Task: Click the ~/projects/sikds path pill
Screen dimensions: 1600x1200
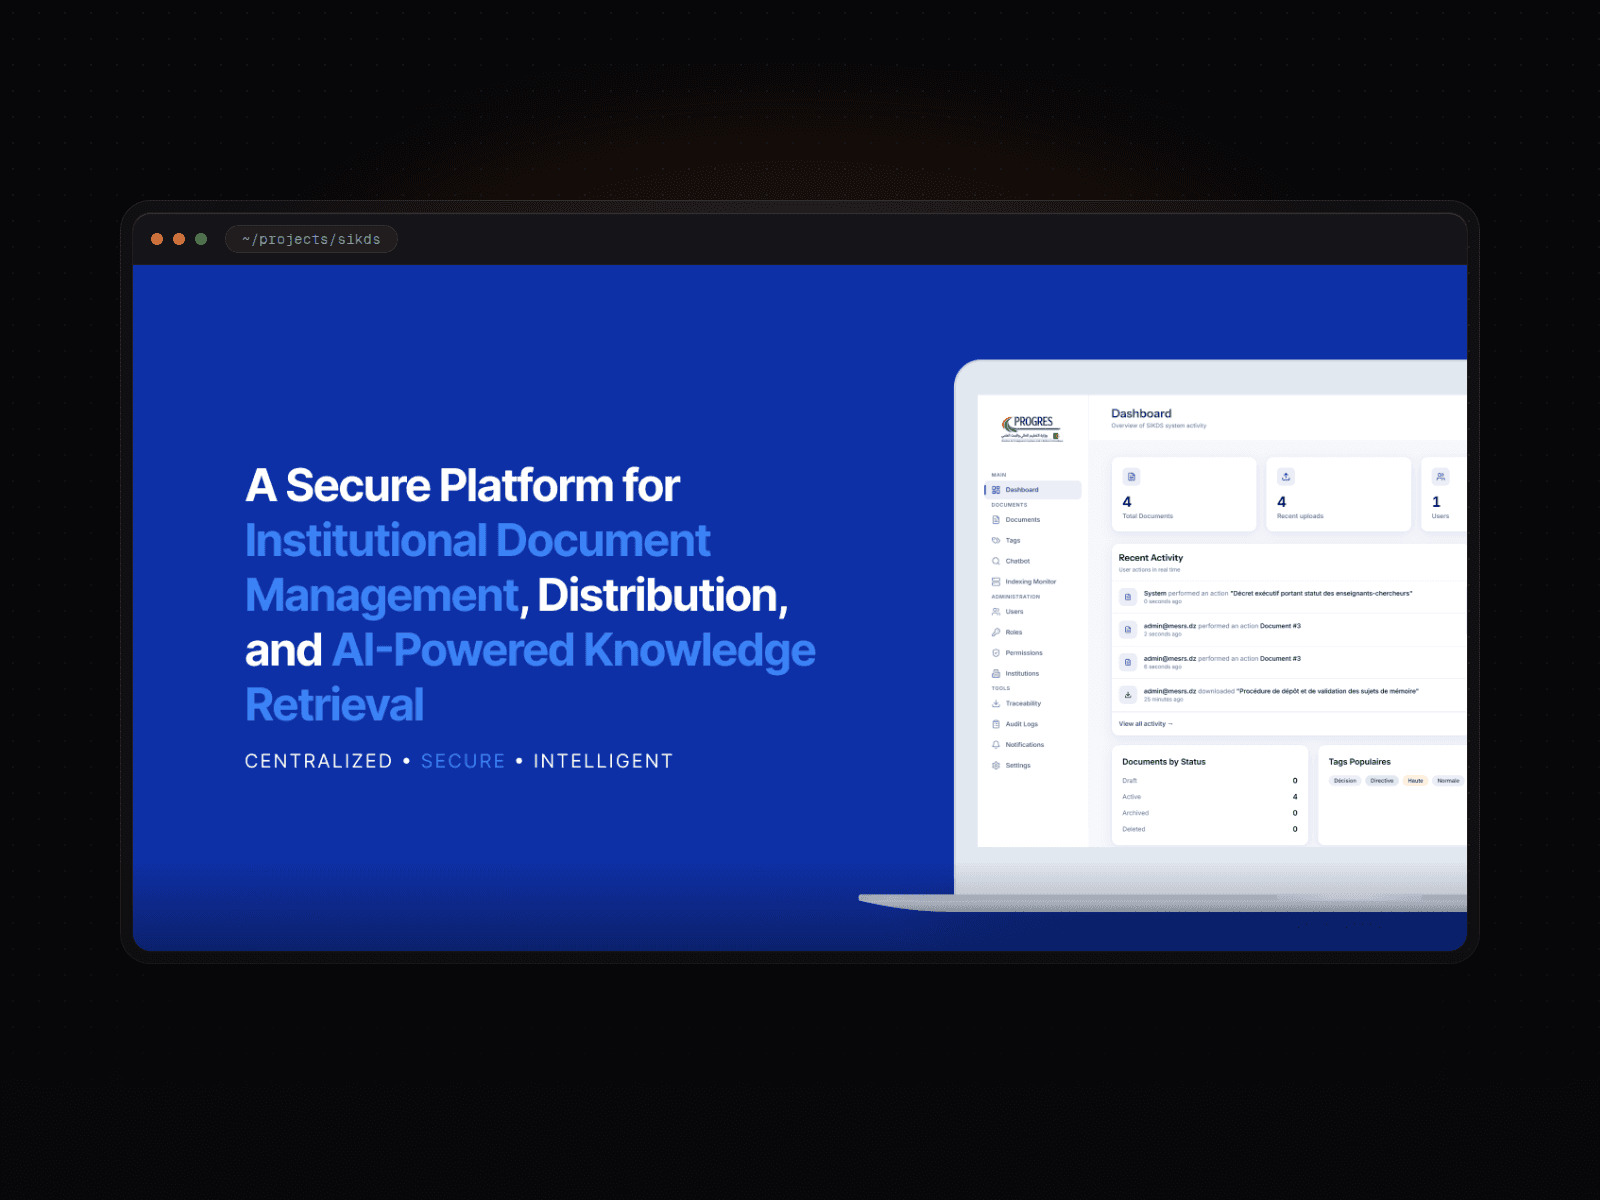Action: click(311, 239)
